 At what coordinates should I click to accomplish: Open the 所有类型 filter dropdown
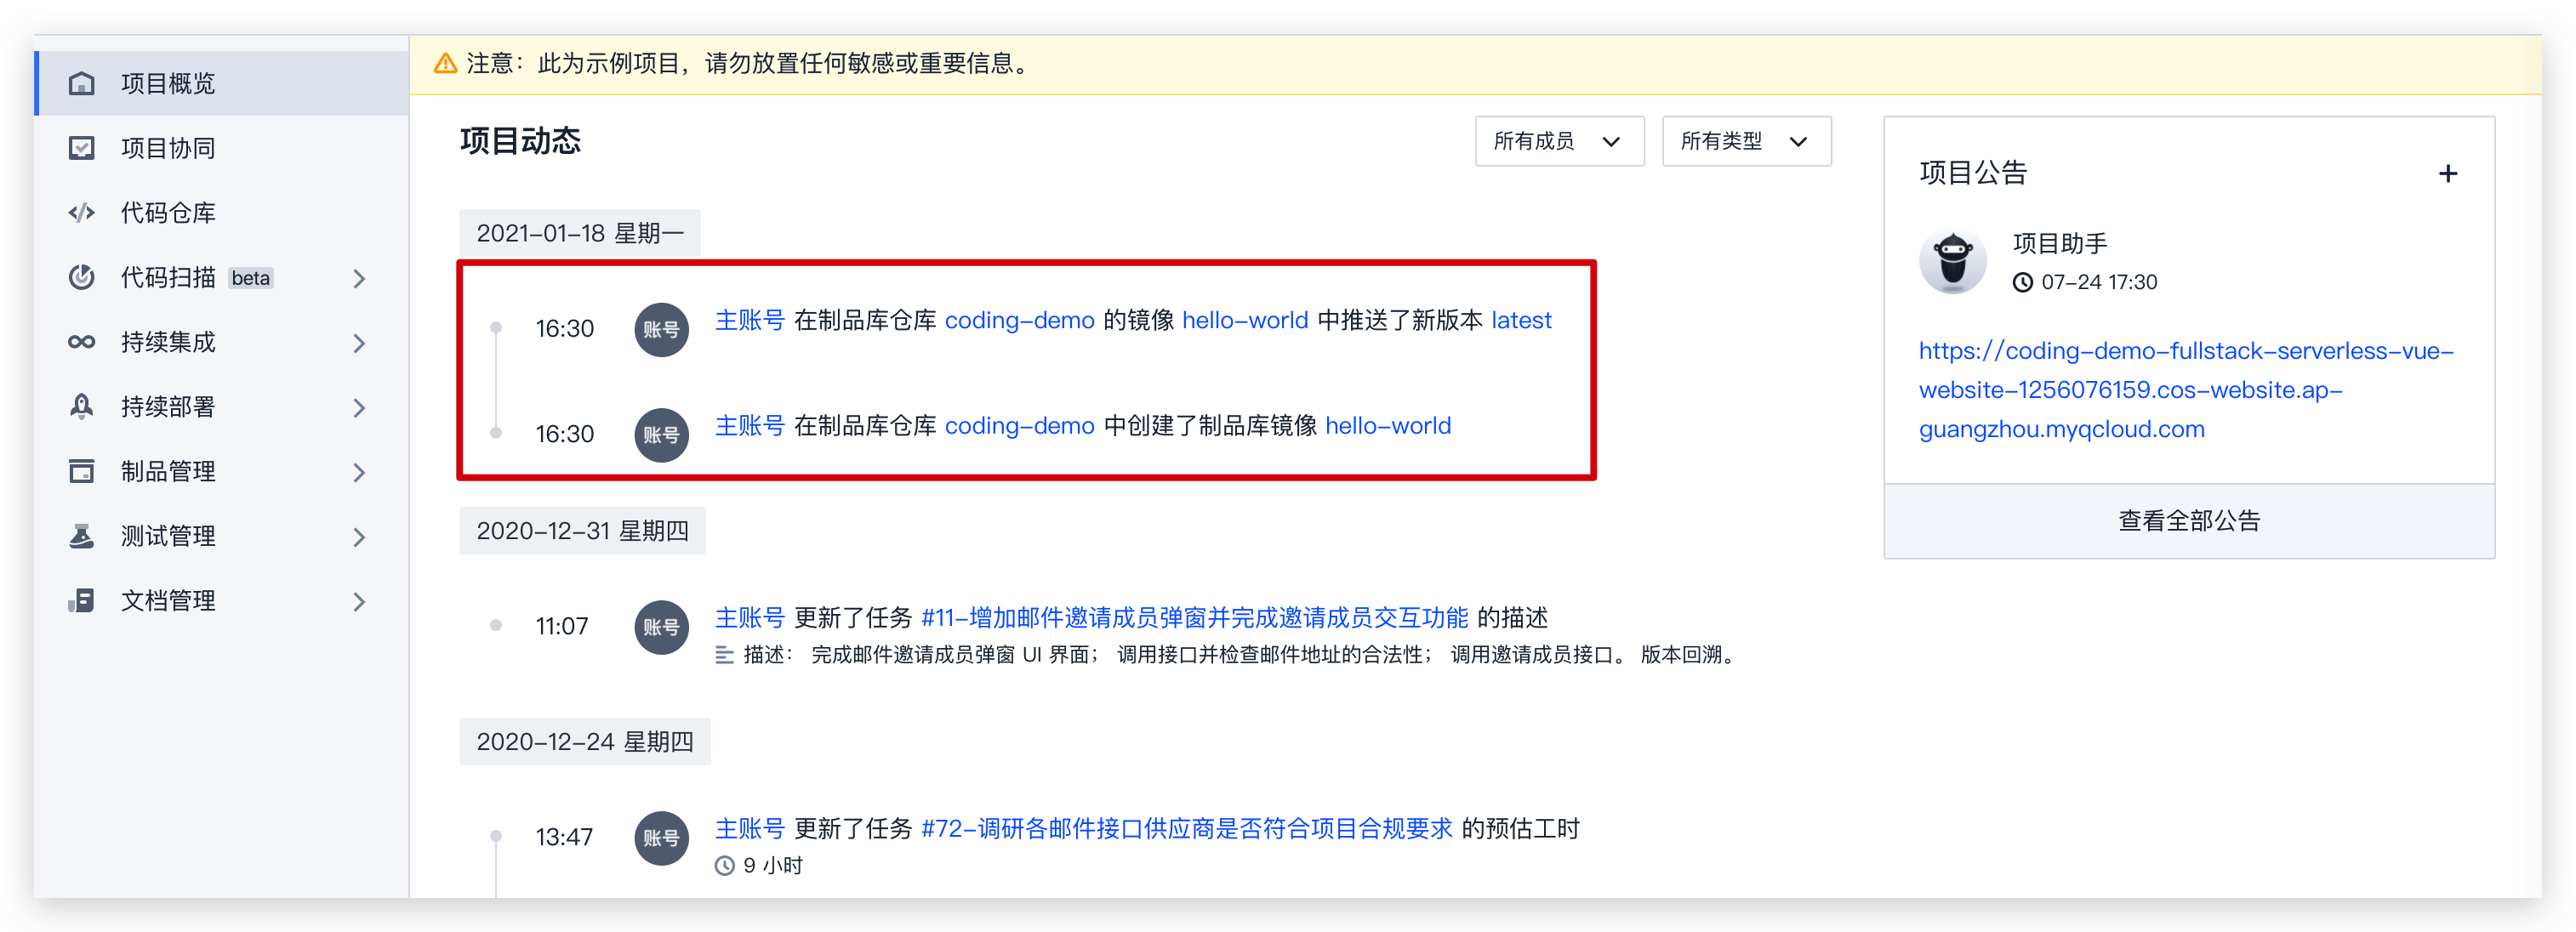click(x=1746, y=141)
